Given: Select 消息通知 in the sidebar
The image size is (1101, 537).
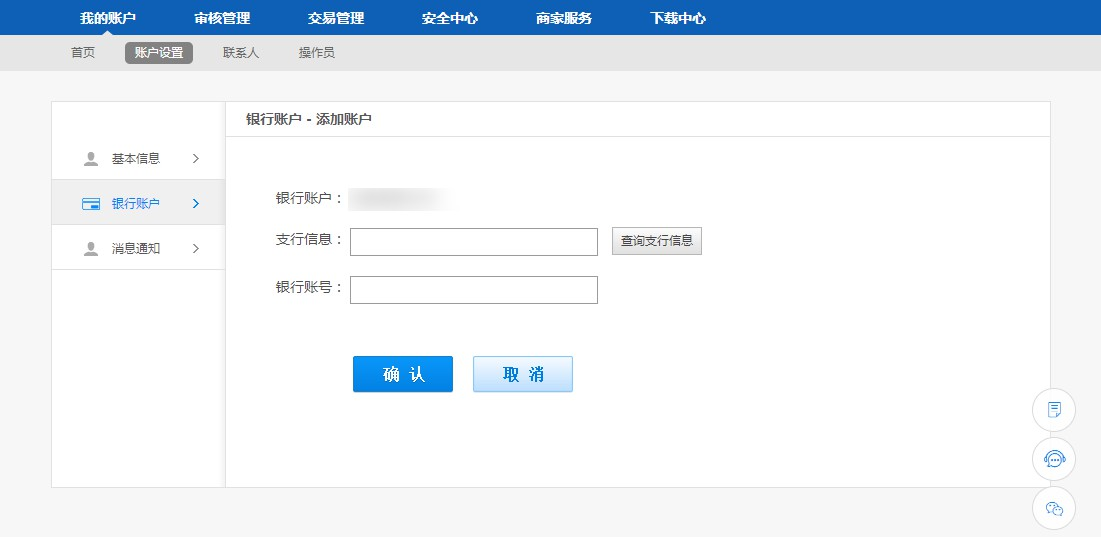Looking at the screenshot, I should (138, 248).
